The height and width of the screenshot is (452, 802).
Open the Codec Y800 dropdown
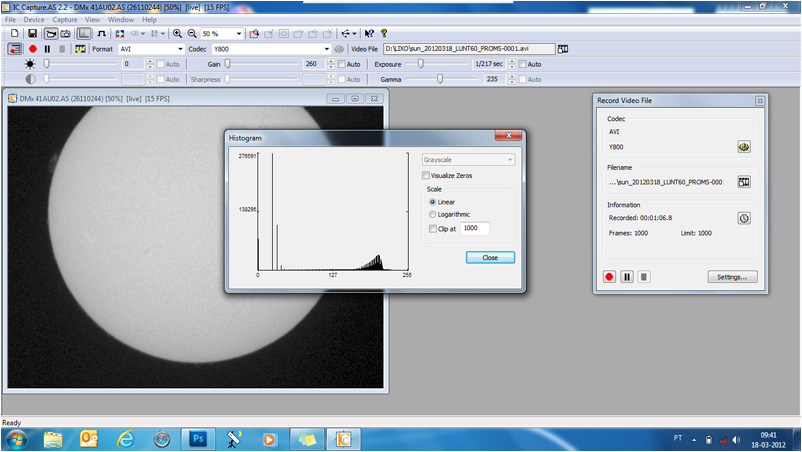click(326, 49)
